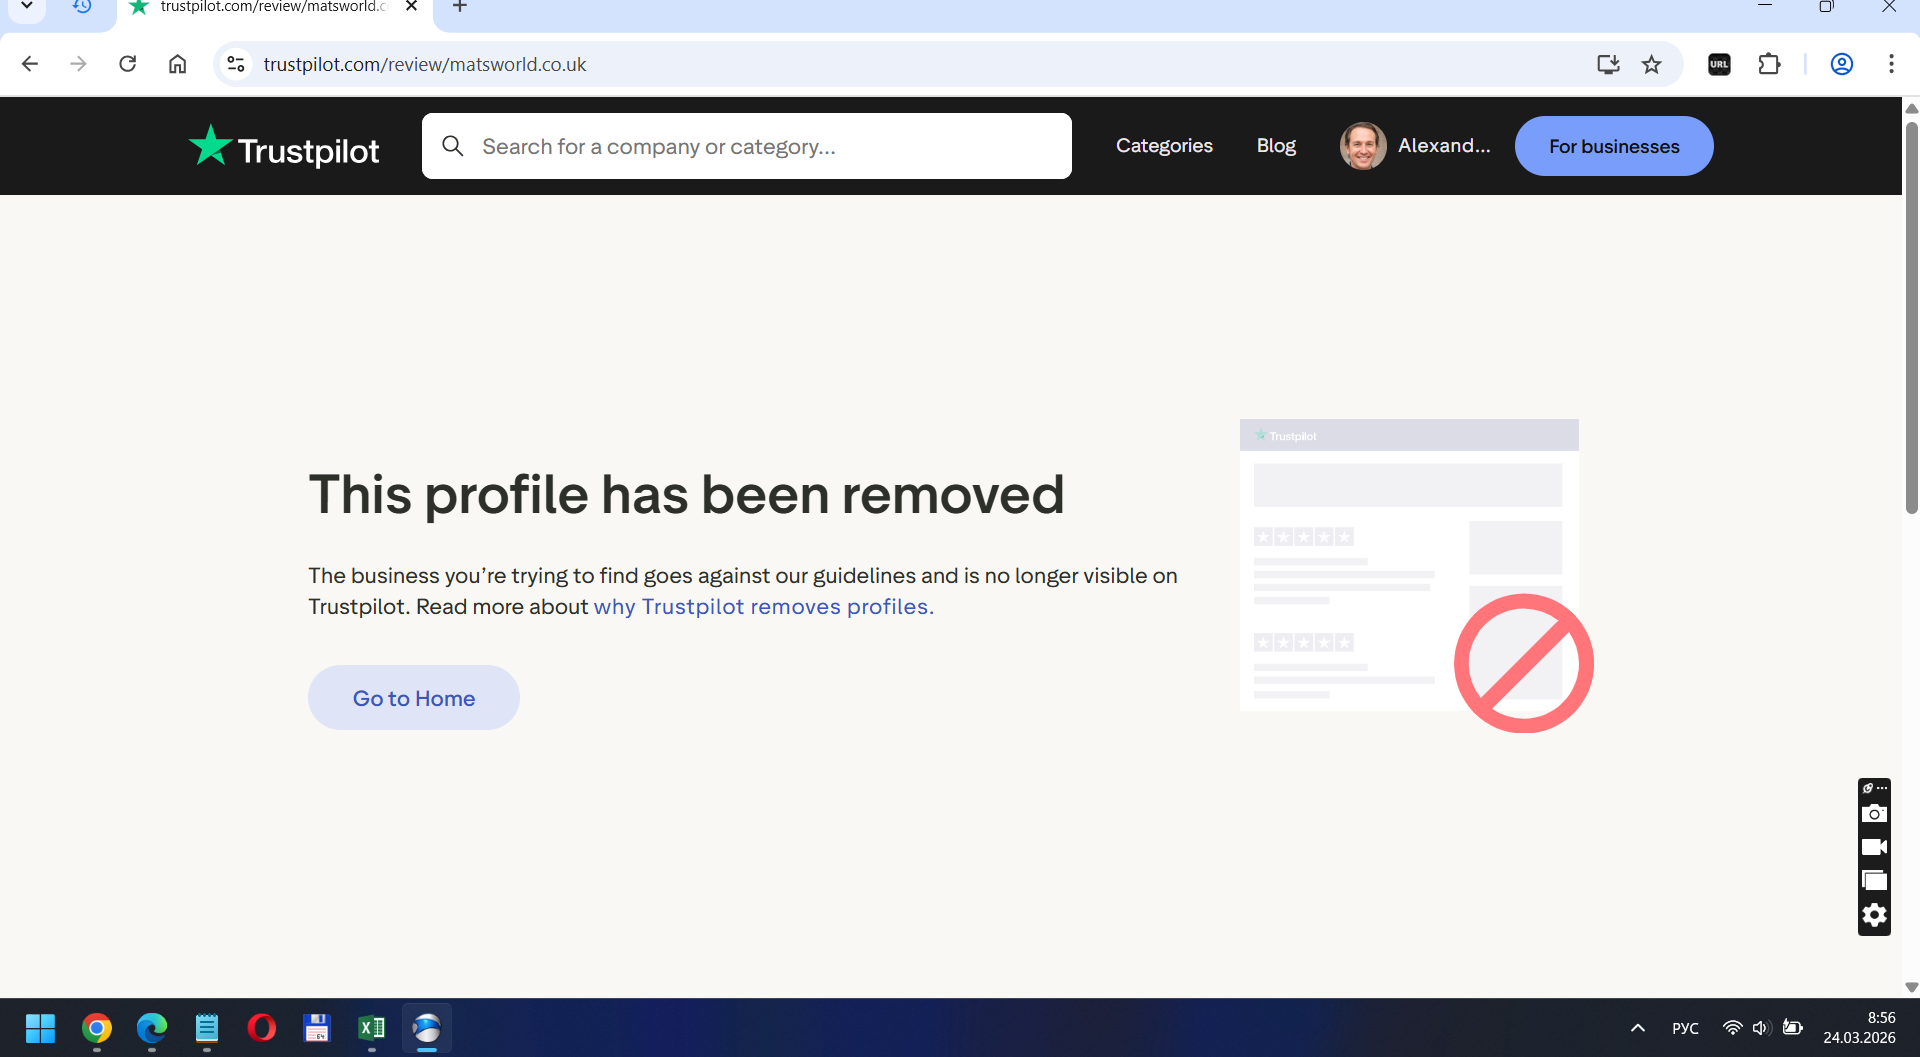This screenshot has height=1057, width=1920.
Task: Open the notepad app on taskbar
Action: 207,1028
